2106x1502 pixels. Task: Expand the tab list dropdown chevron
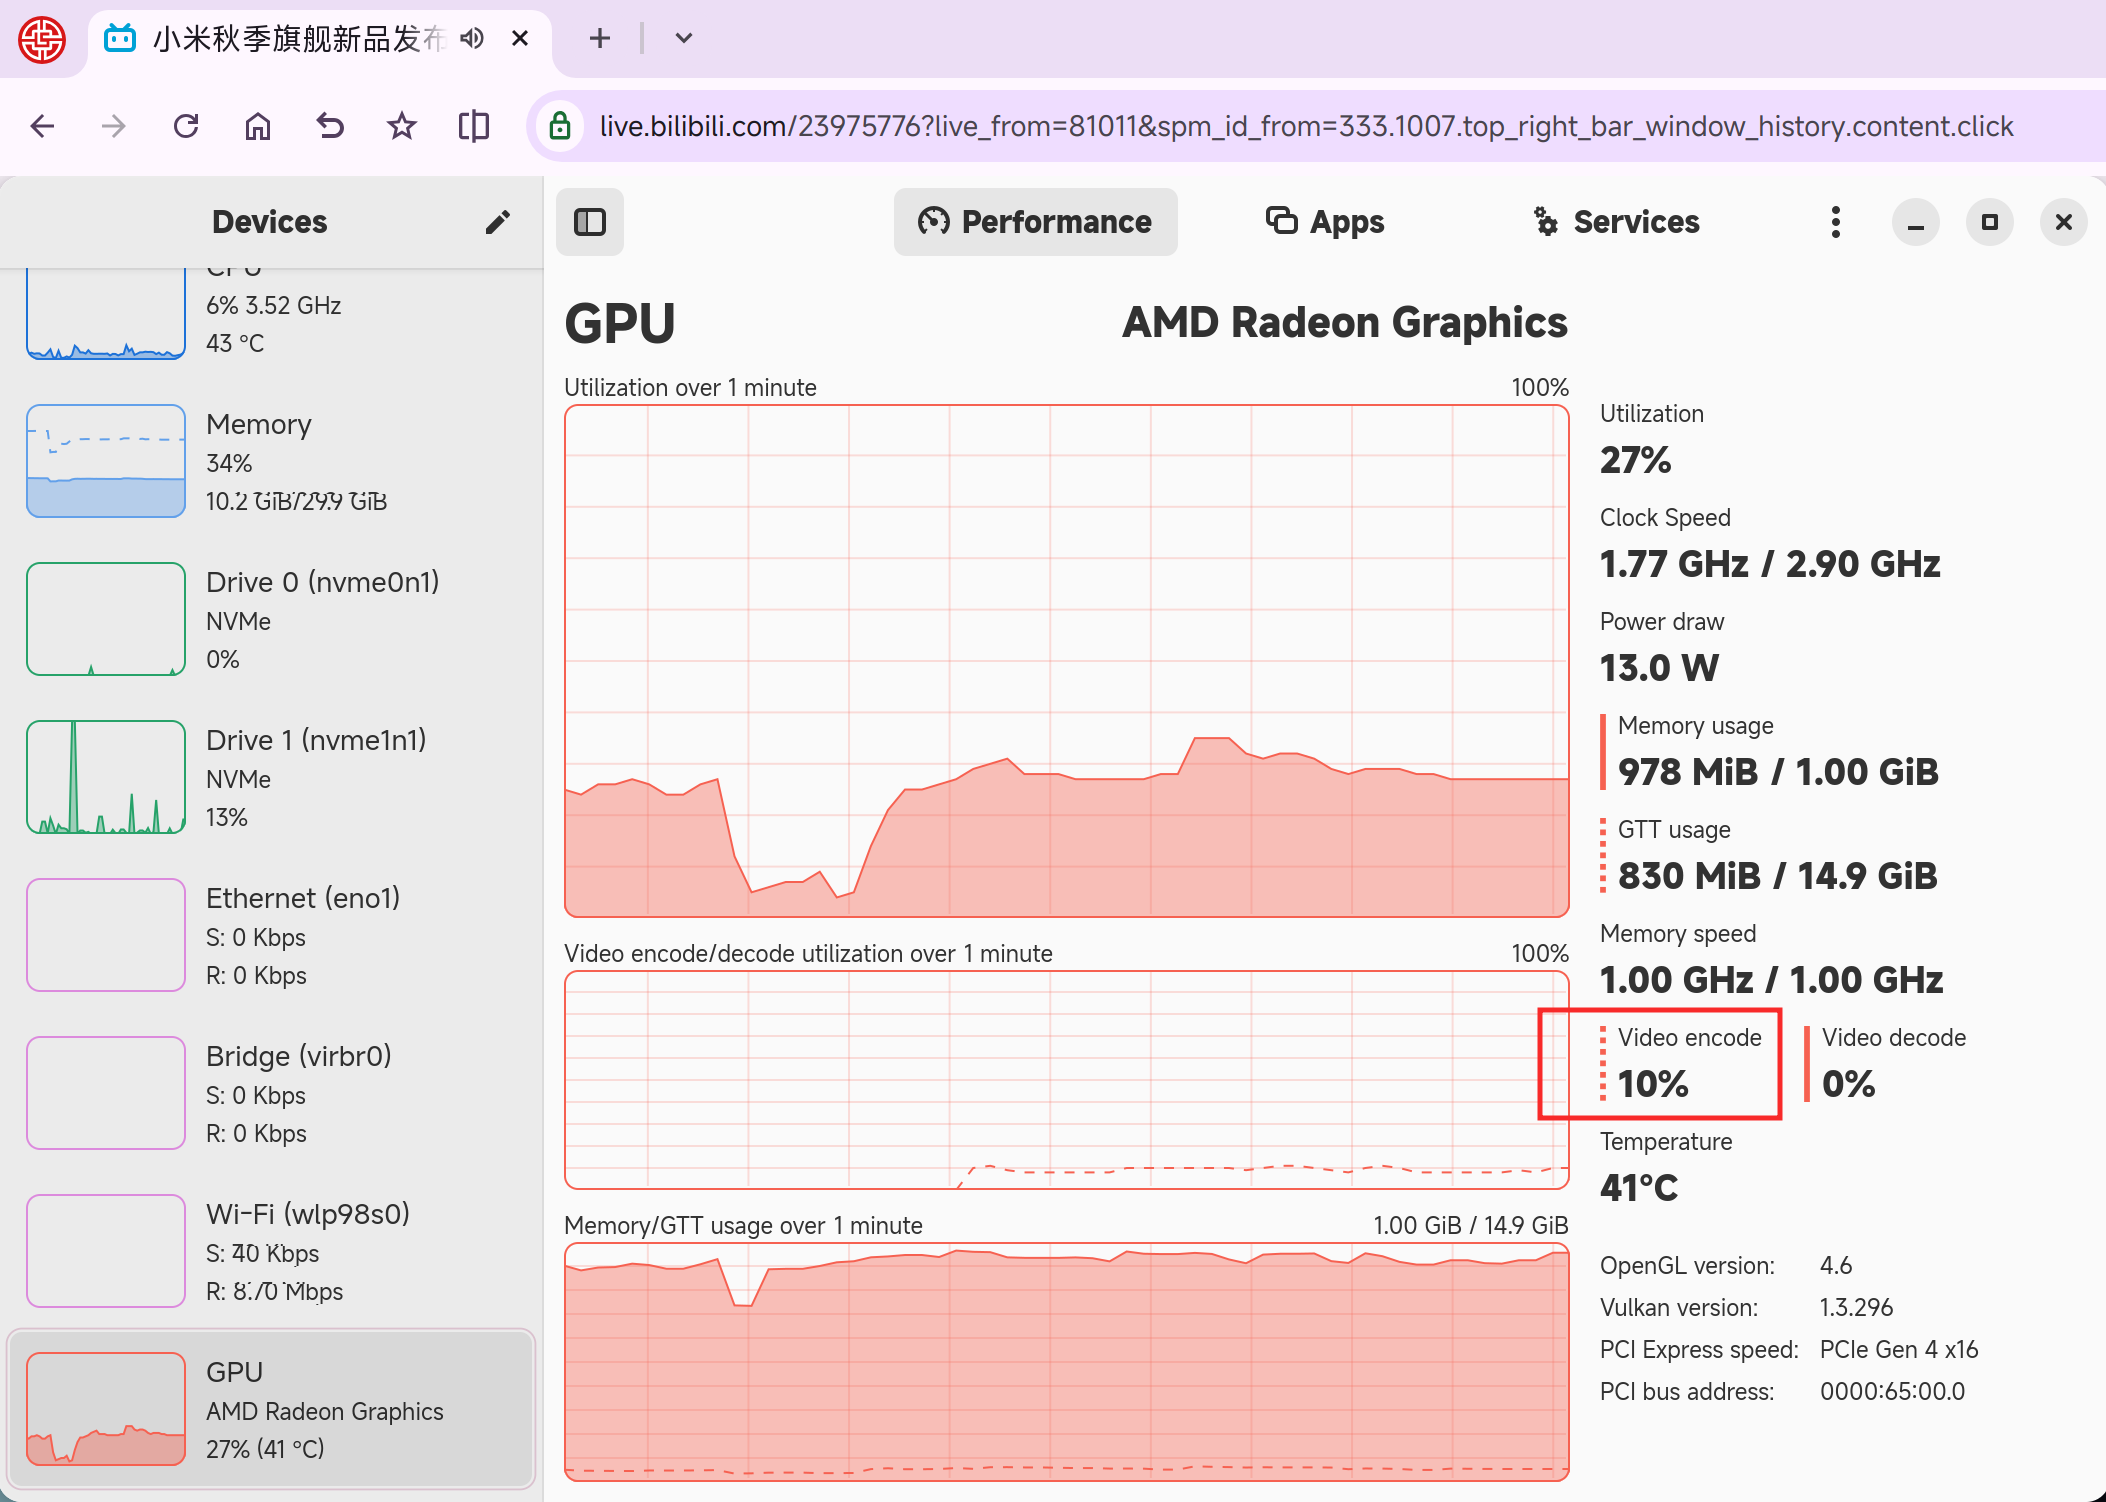684,39
